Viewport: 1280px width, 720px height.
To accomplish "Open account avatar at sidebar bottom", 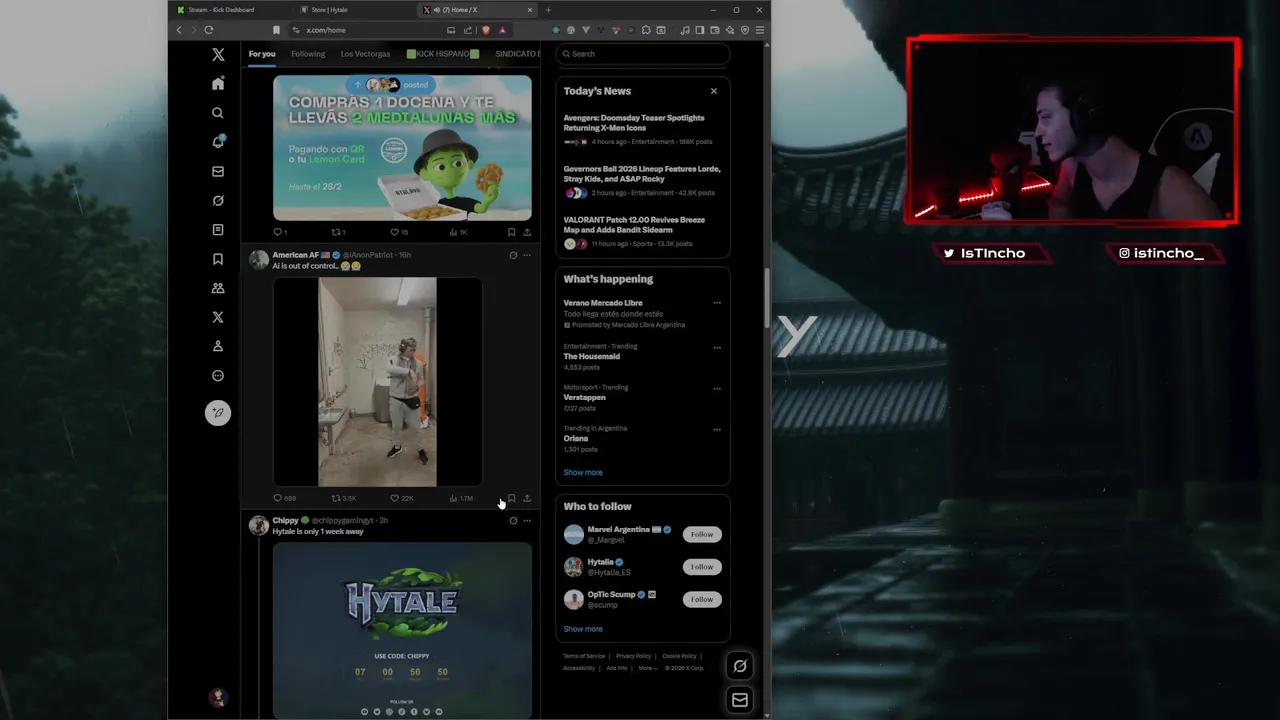I will pos(218,697).
